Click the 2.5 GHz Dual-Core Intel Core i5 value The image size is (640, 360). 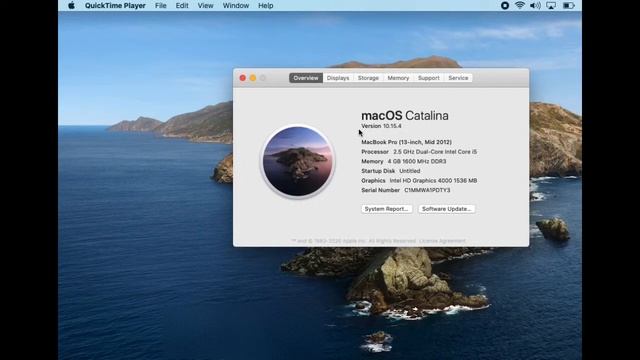pyautogui.click(x=435, y=151)
